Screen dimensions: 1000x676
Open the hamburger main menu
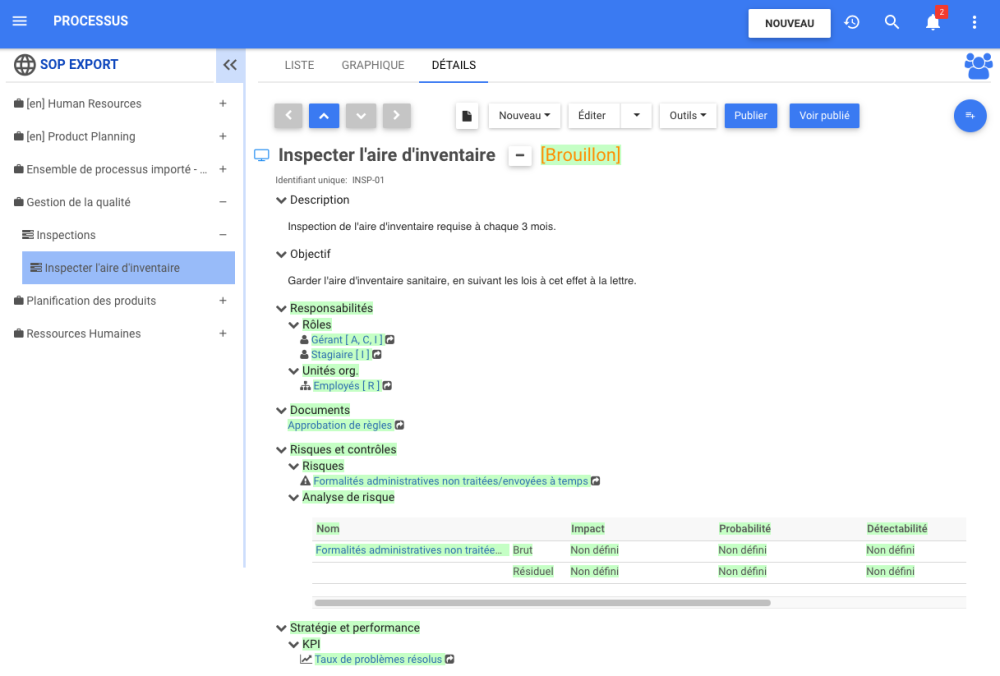pos(20,21)
